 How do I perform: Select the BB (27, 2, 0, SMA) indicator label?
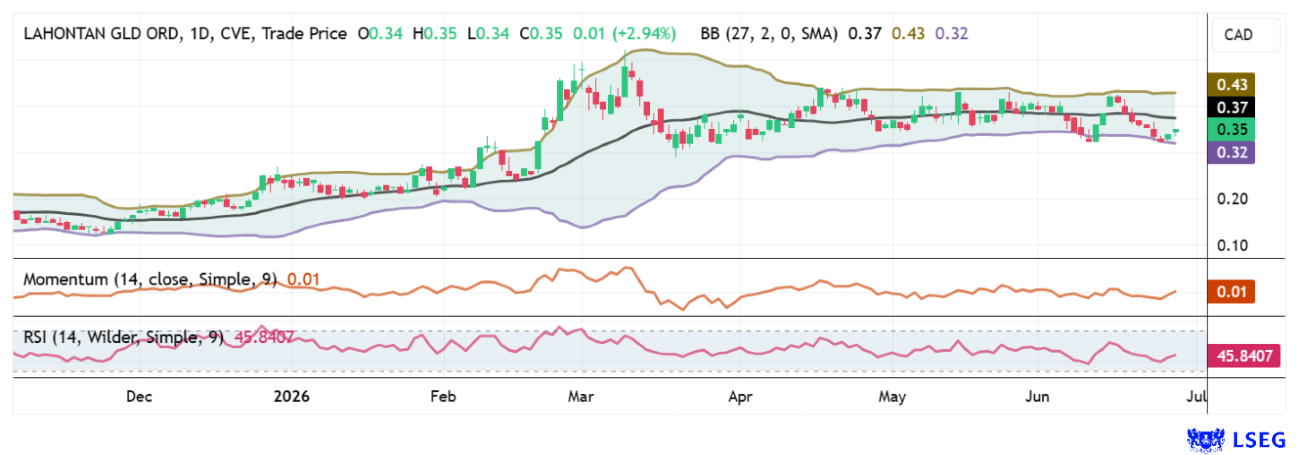(769, 34)
